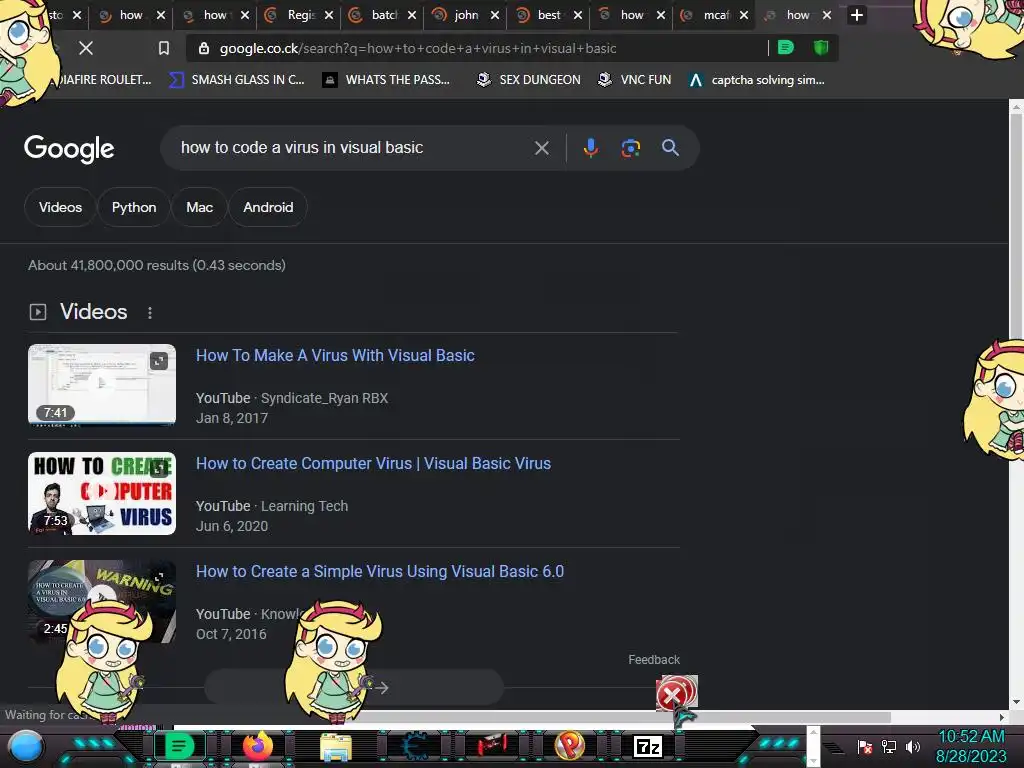
Task: Click the address bar URL
Action: [418, 48]
